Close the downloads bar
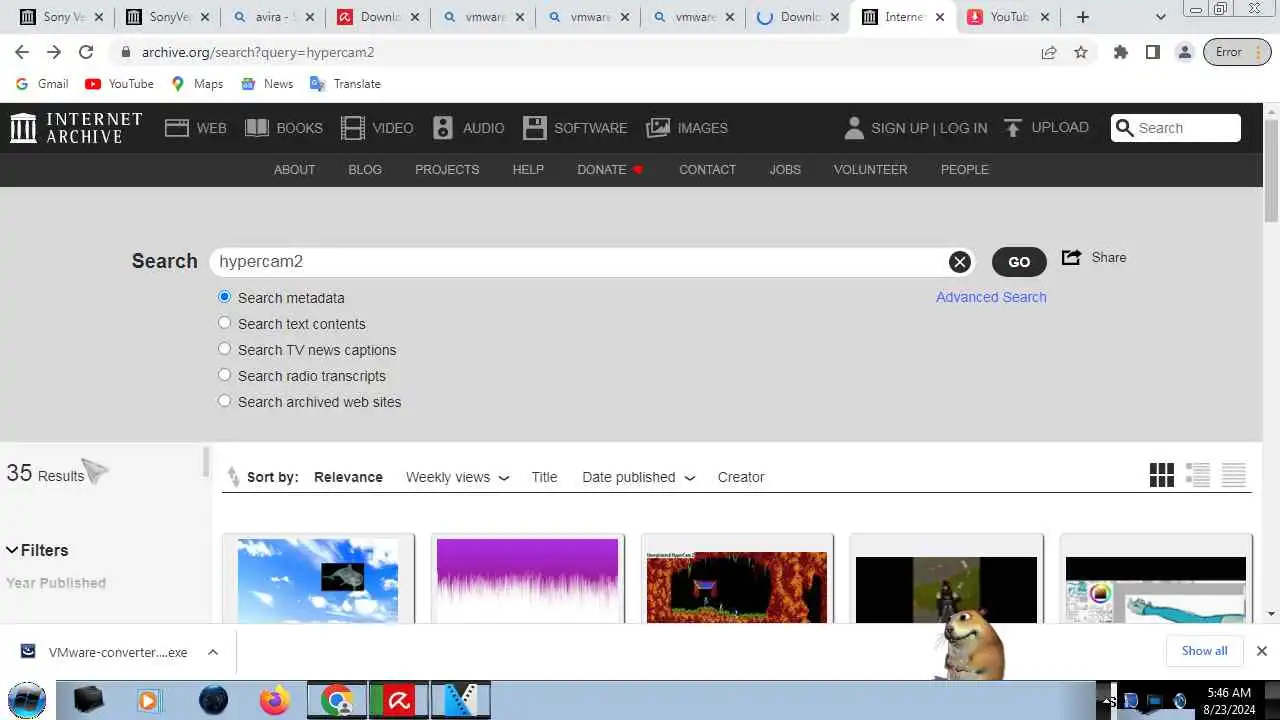 [1262, 651]
